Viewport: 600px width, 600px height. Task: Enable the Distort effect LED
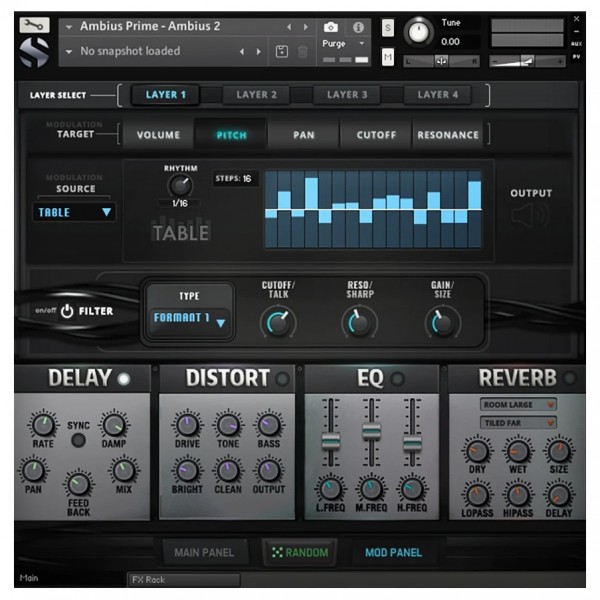pyautogui.click(x=283, y=379)
